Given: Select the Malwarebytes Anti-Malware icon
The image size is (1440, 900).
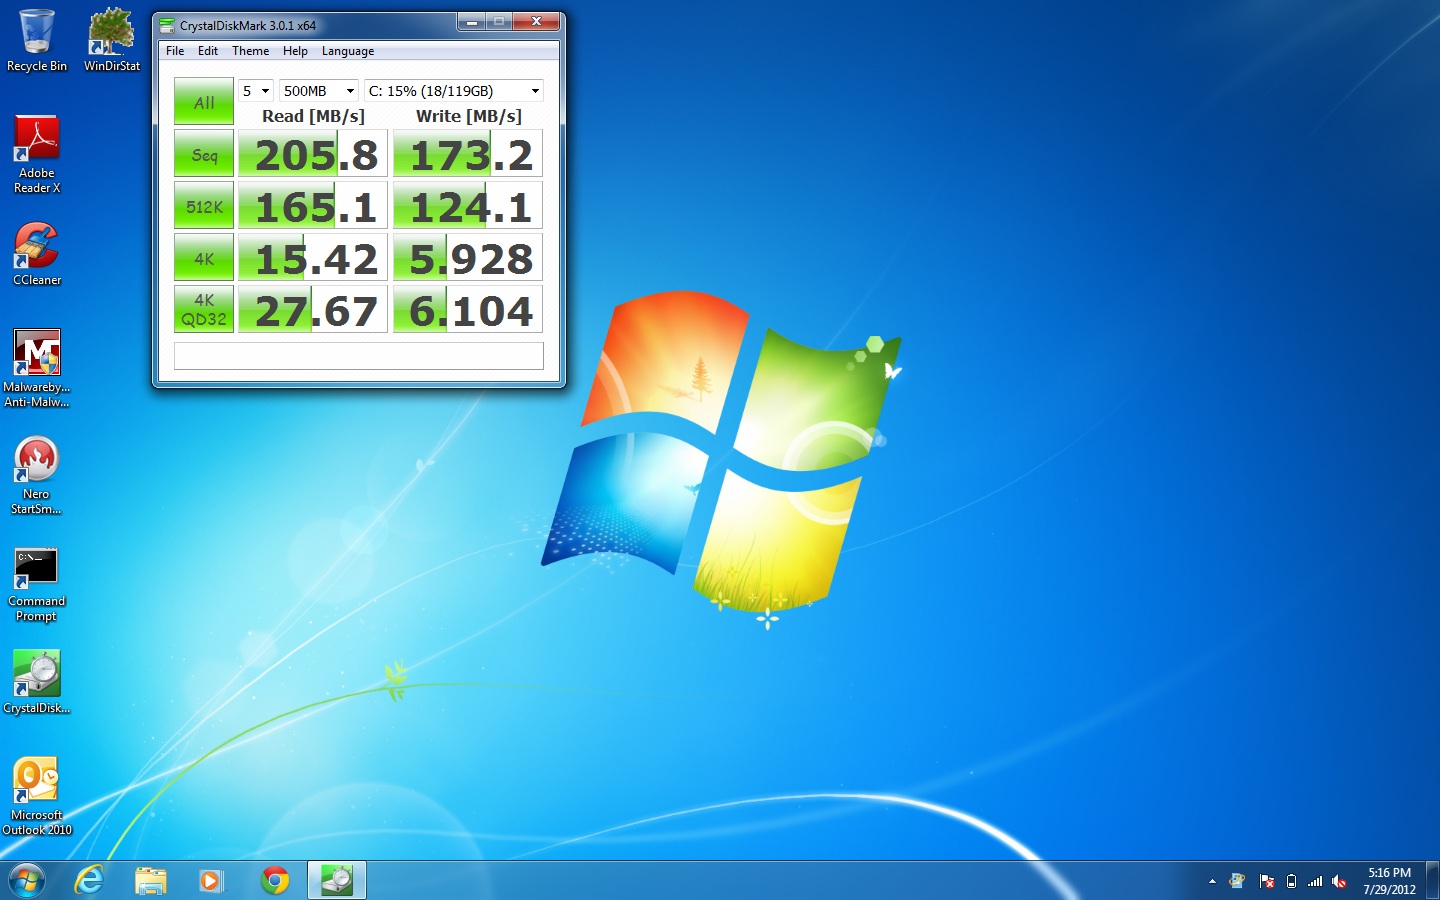Looking at the screenshot, I should tap(37, 366).
